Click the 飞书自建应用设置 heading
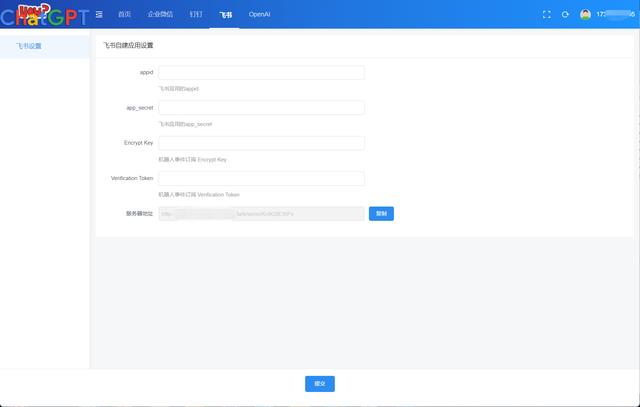640x407 pixels. click(x=128, y=45)
